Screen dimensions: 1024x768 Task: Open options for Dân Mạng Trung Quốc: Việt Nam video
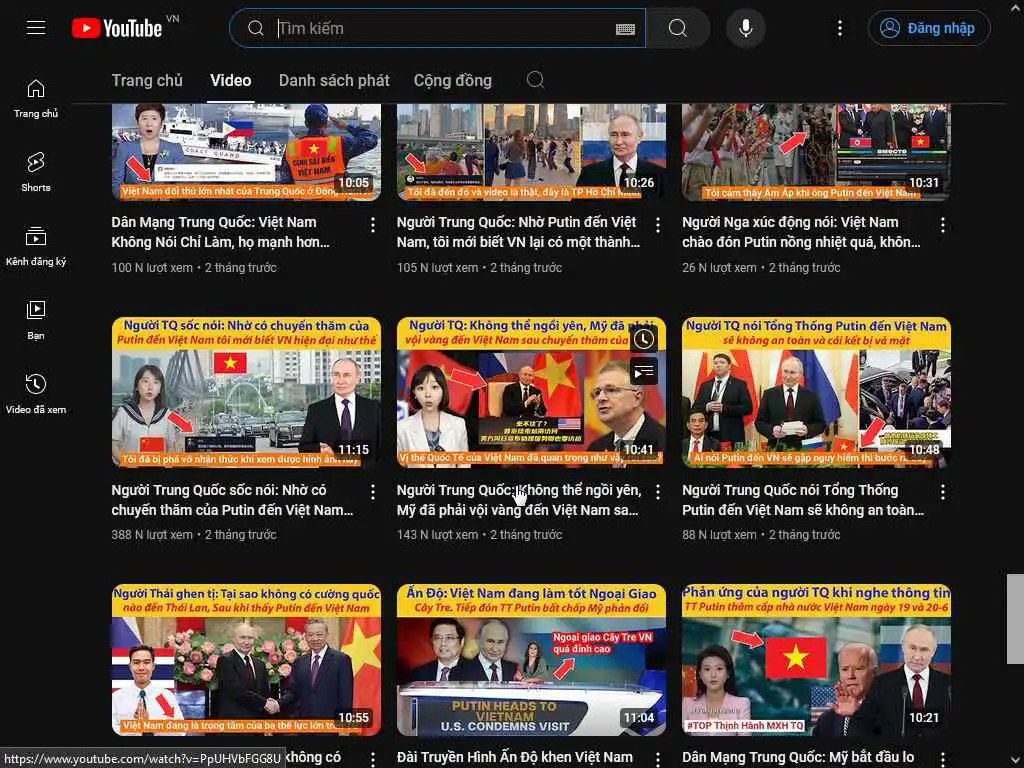pyautogui.click(x=373, y=225)
